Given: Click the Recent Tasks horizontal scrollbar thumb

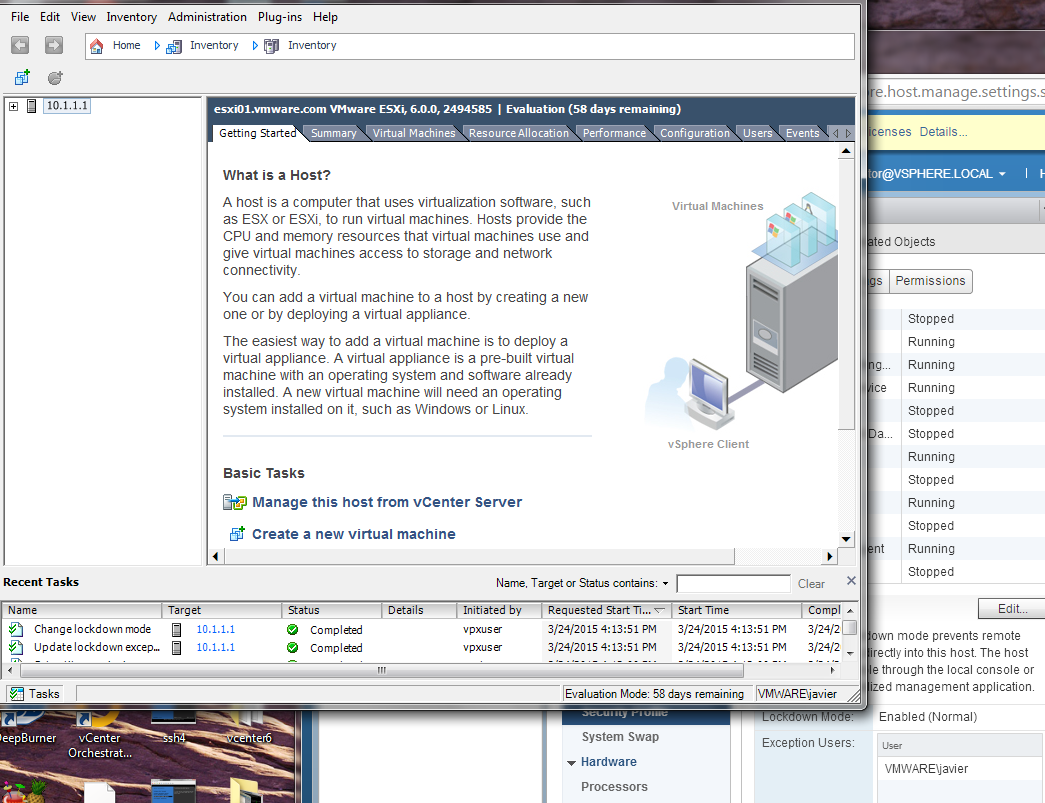Looking at the screenshot, I should click(x=381, y=670).
